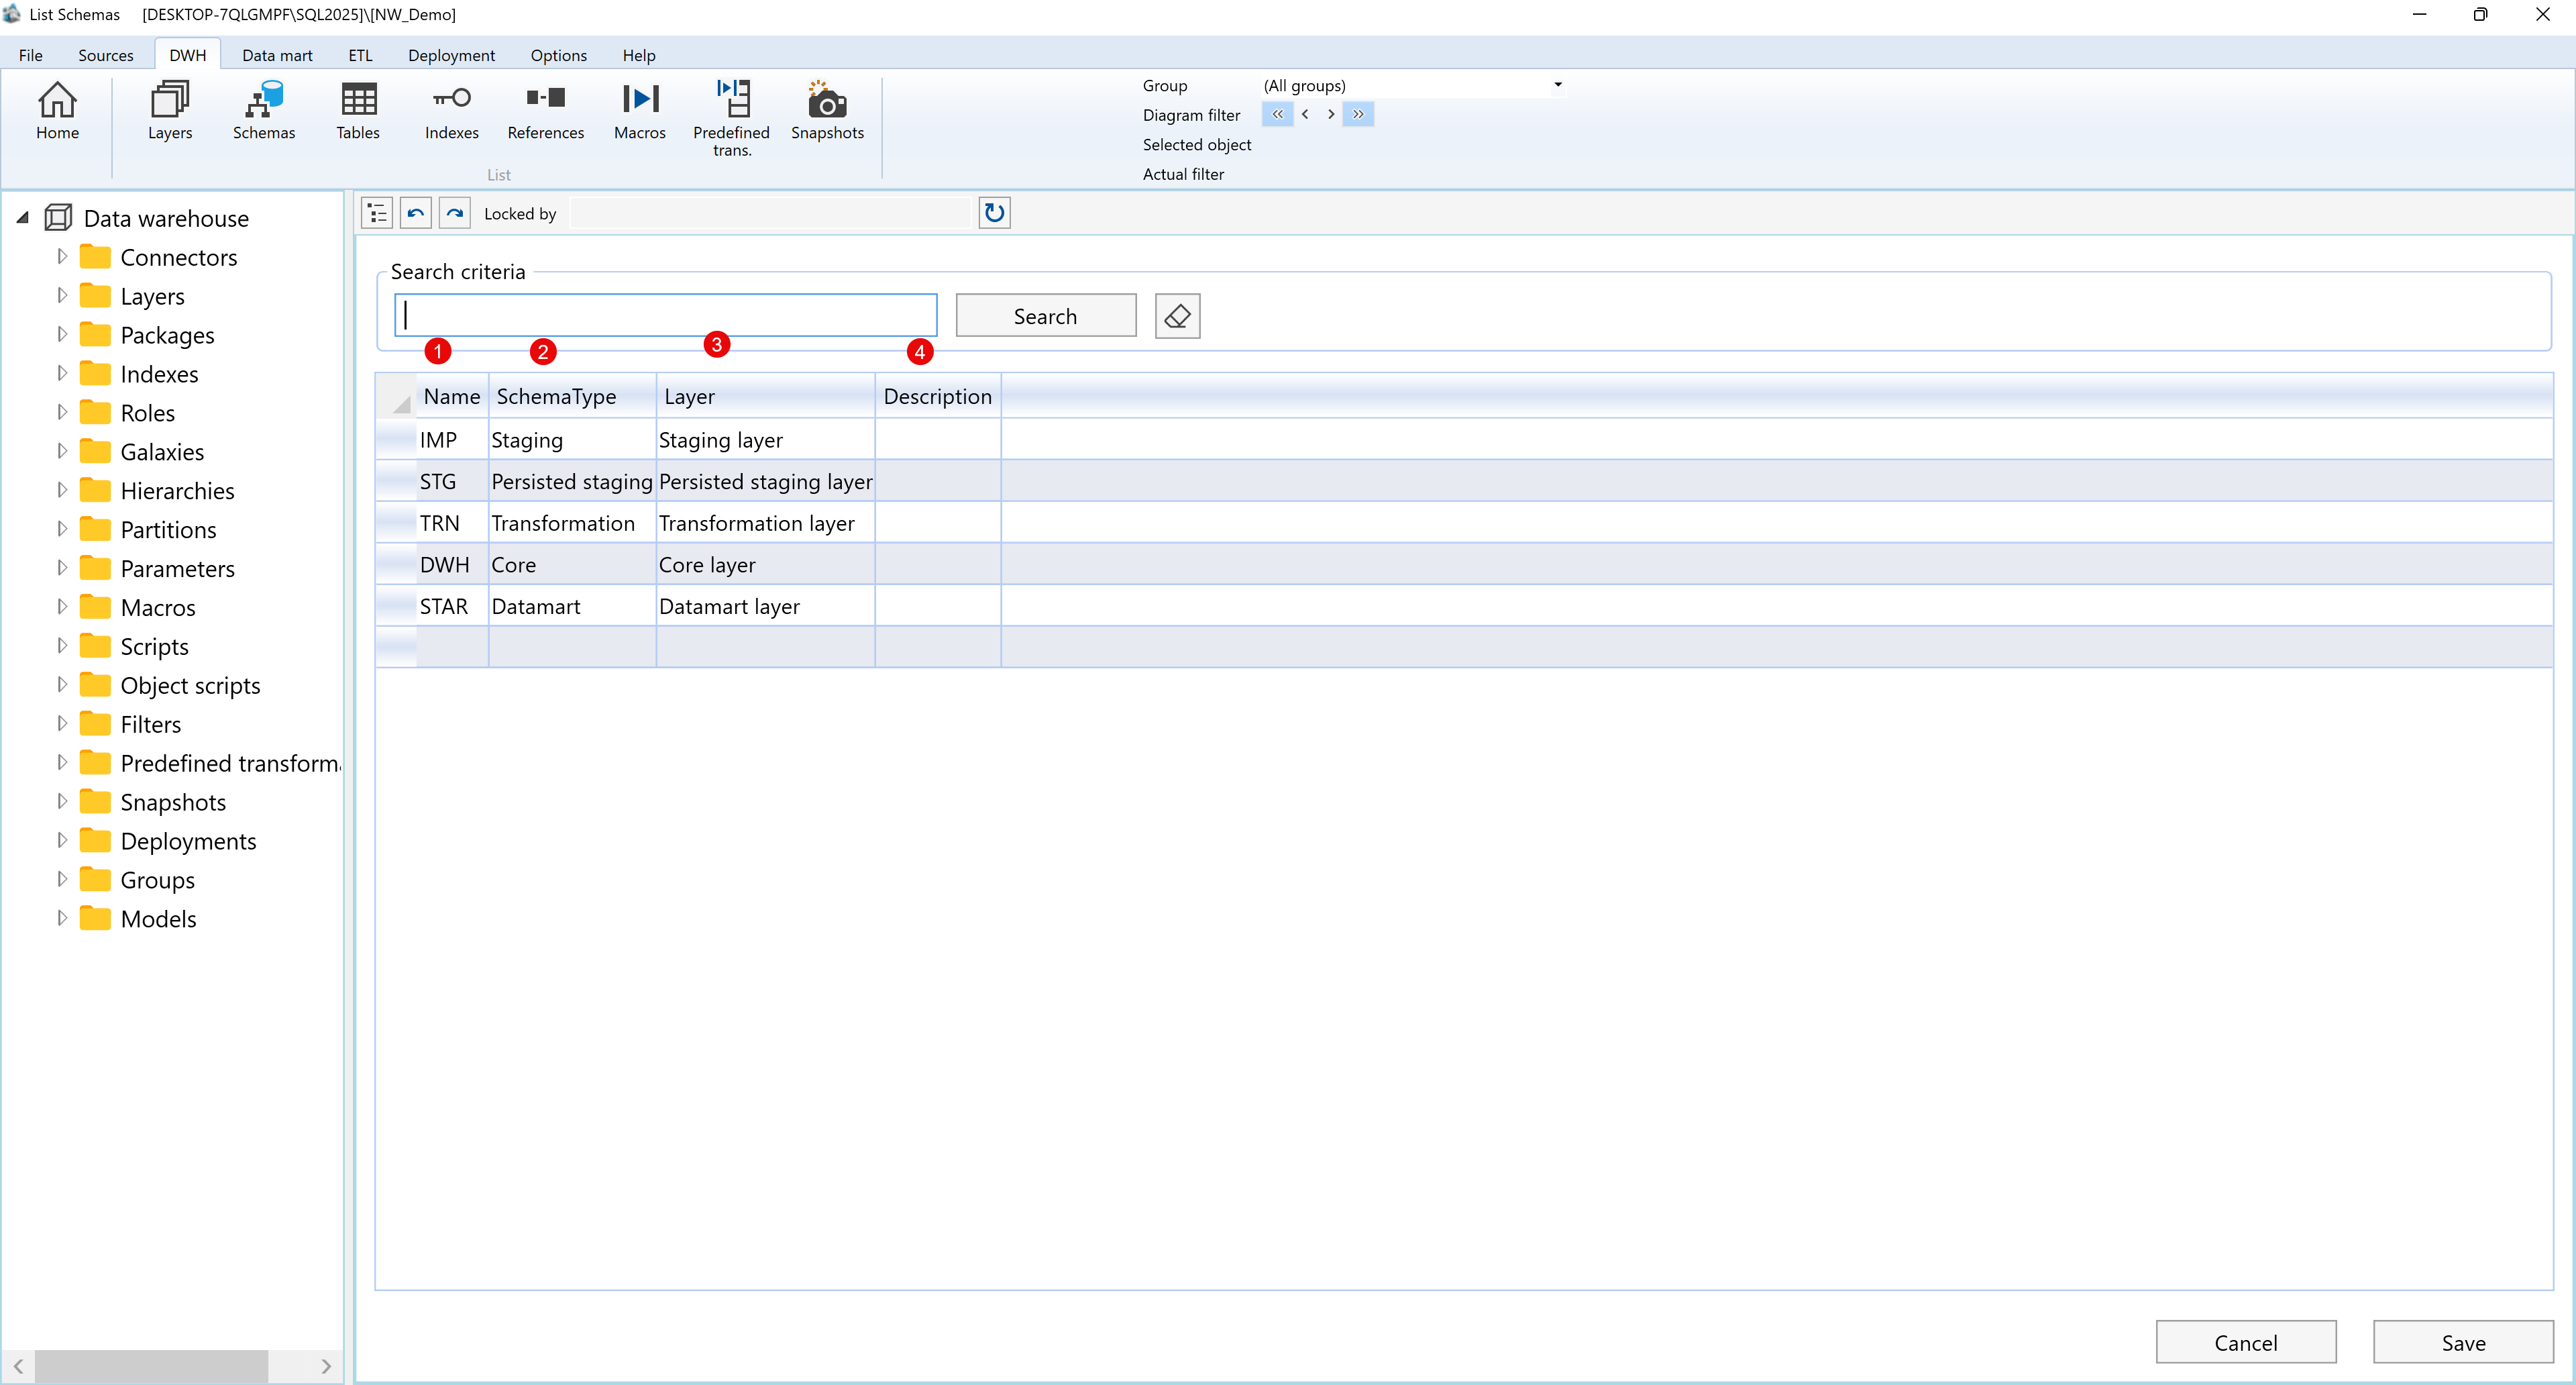
Task: Open the Layers list from ribbon
Action: pyautogui.click(x=169, y=110)
